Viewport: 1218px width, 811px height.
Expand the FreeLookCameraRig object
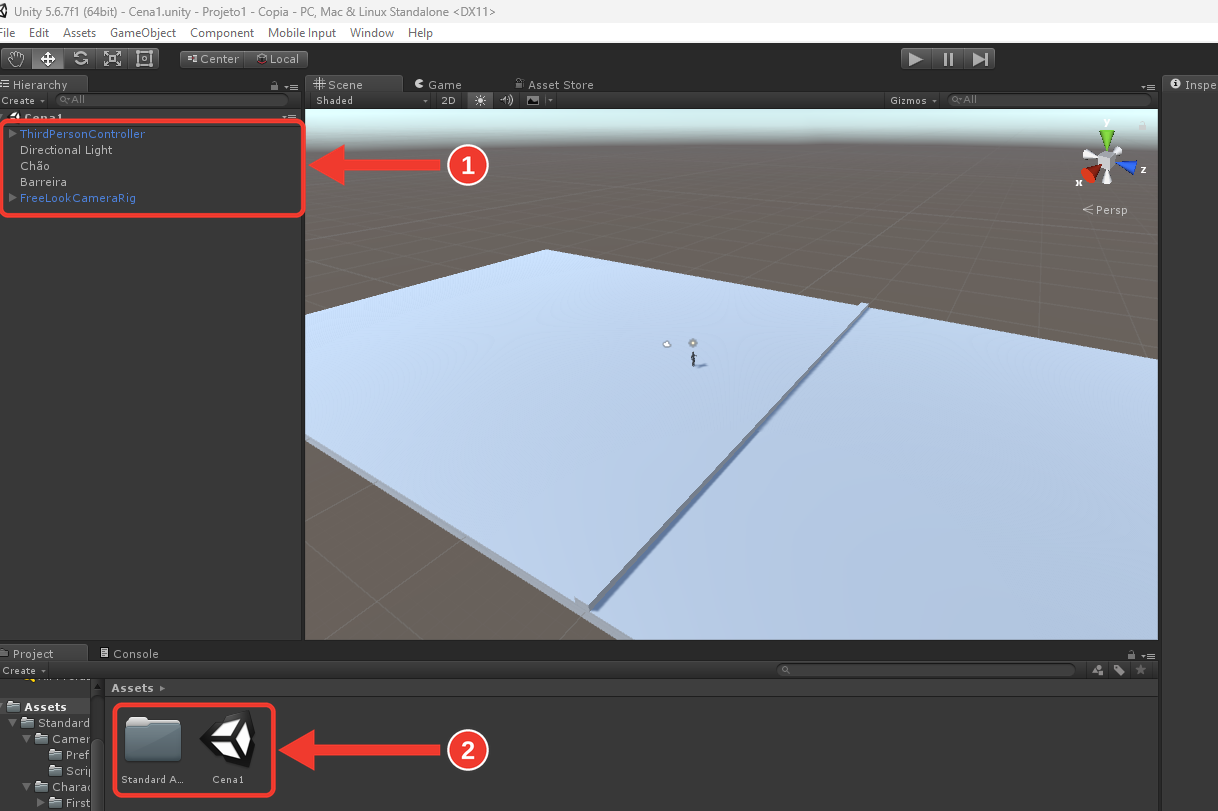click(x=12, y=198)
